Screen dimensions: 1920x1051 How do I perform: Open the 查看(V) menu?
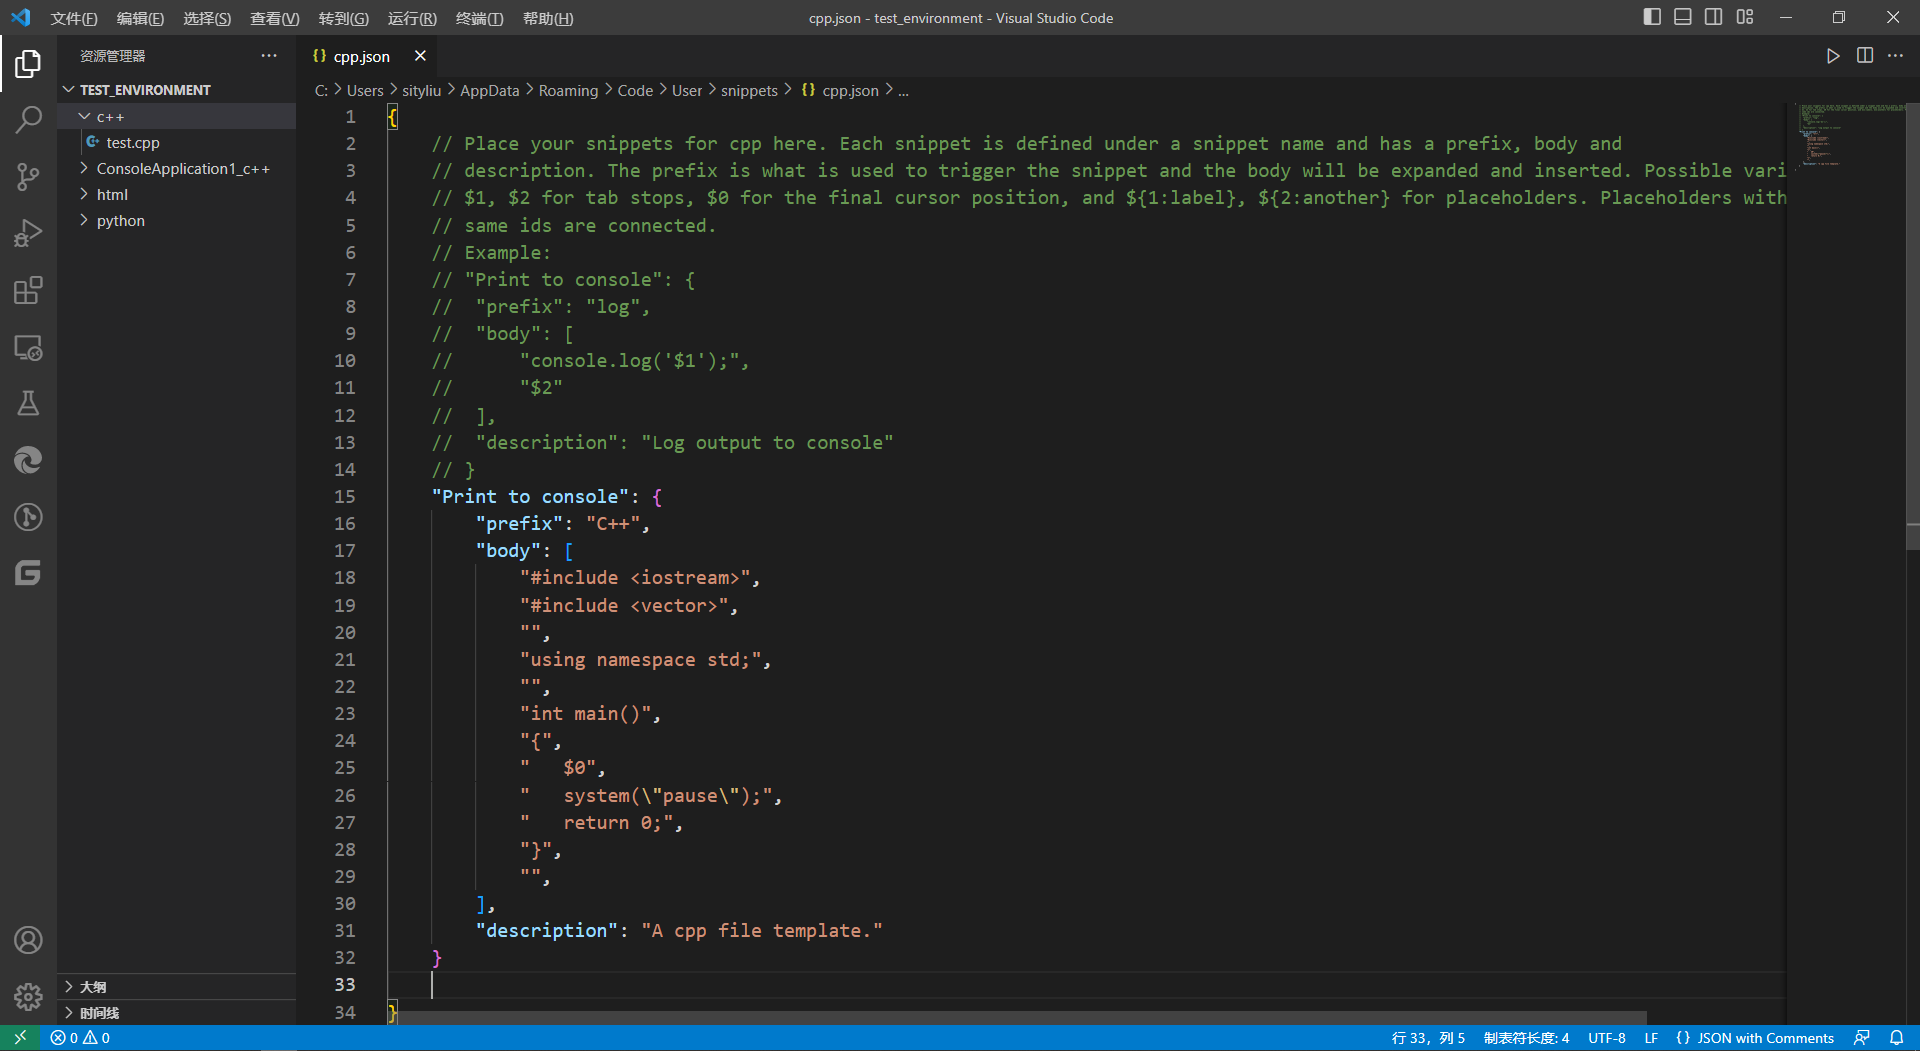(x=274, y=18)
